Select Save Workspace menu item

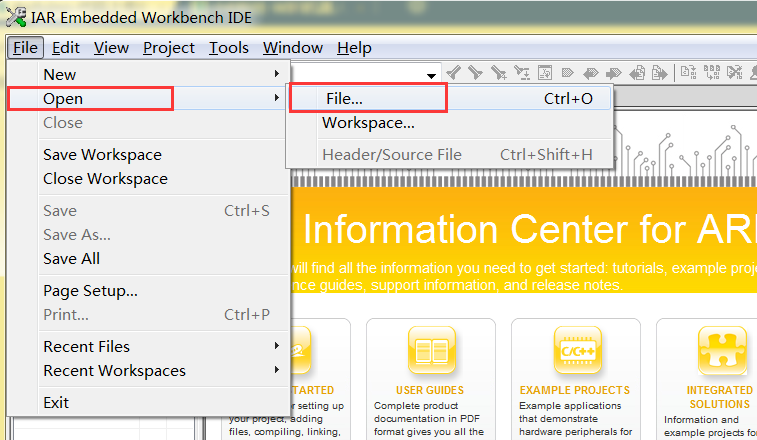point(148,155)
